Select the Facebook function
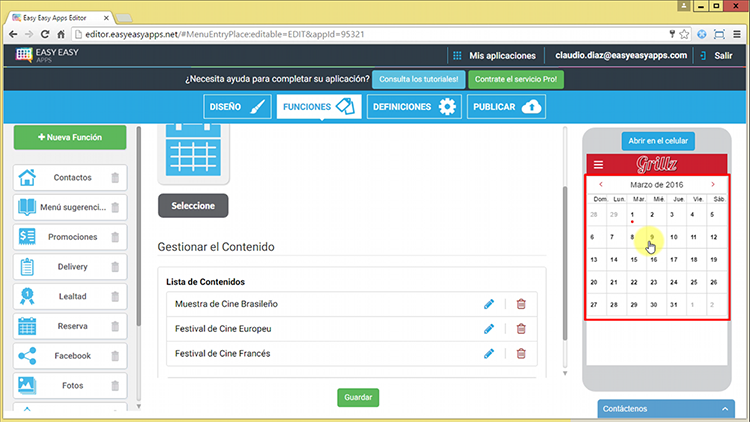This screenshot has width=750, height=422. 70,355
